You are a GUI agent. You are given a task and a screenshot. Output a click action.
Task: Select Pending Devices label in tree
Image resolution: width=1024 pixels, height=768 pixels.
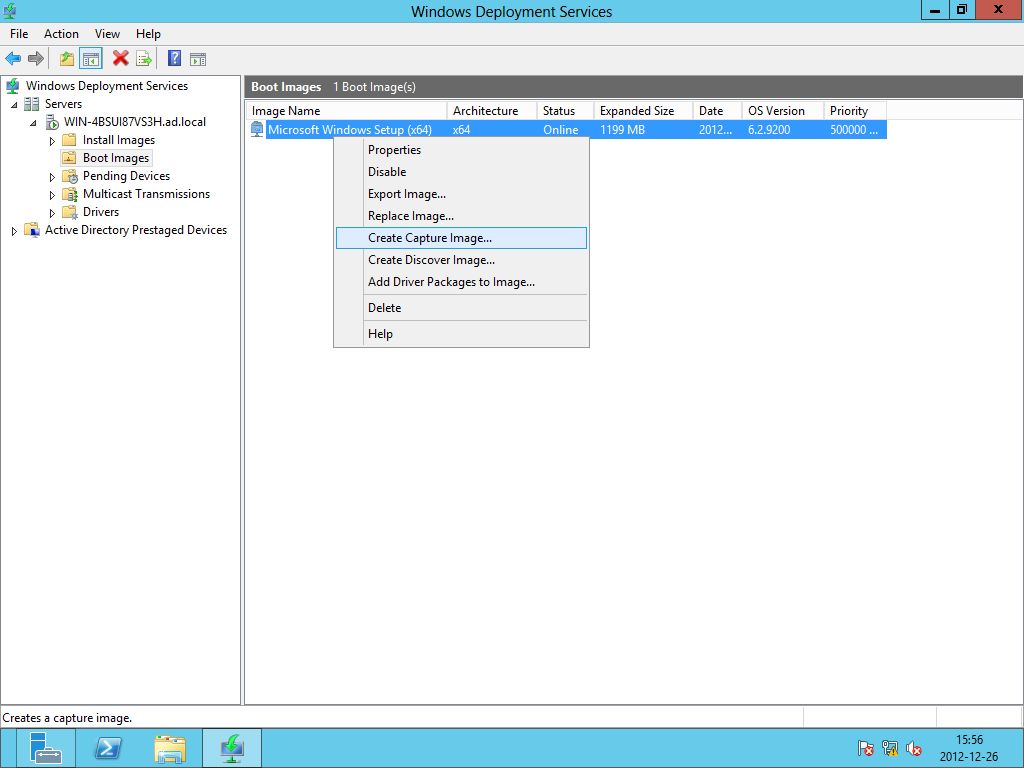pyautogui.click(x=126, y=176)
